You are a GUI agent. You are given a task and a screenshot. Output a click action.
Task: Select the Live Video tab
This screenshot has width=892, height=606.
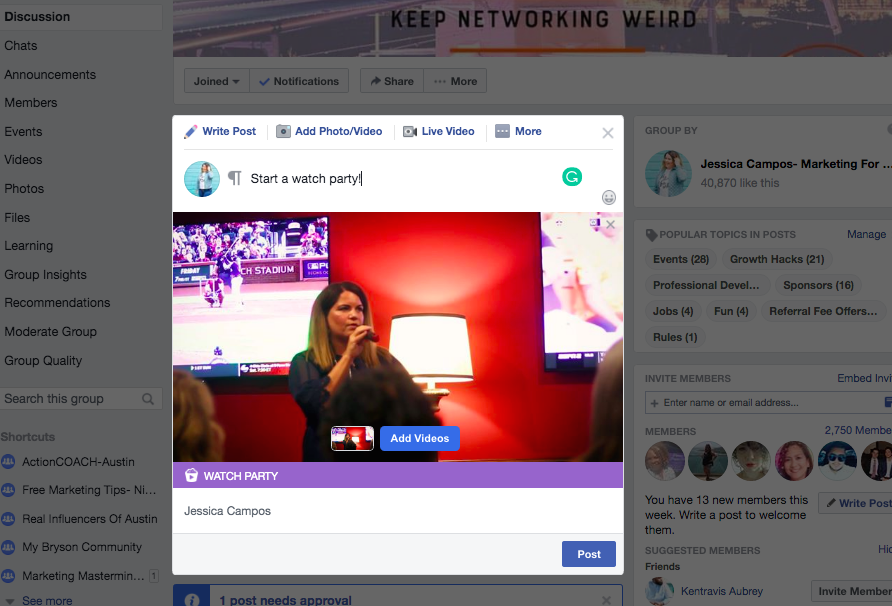(x=439, y=131)
